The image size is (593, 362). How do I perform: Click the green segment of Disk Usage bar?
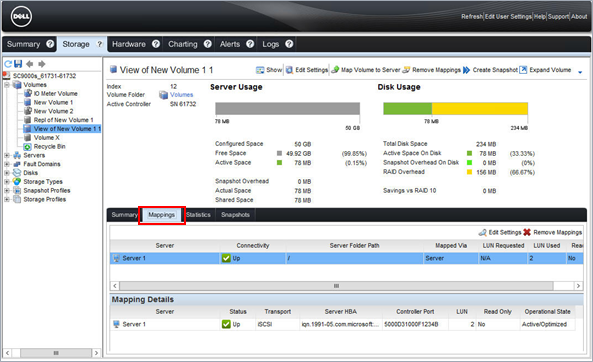coord(407,109)
